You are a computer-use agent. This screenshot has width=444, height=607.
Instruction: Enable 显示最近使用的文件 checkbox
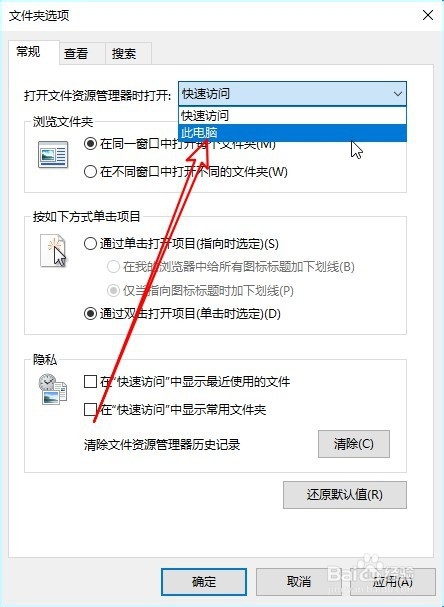pyautogui.click(x=90, y=381)
